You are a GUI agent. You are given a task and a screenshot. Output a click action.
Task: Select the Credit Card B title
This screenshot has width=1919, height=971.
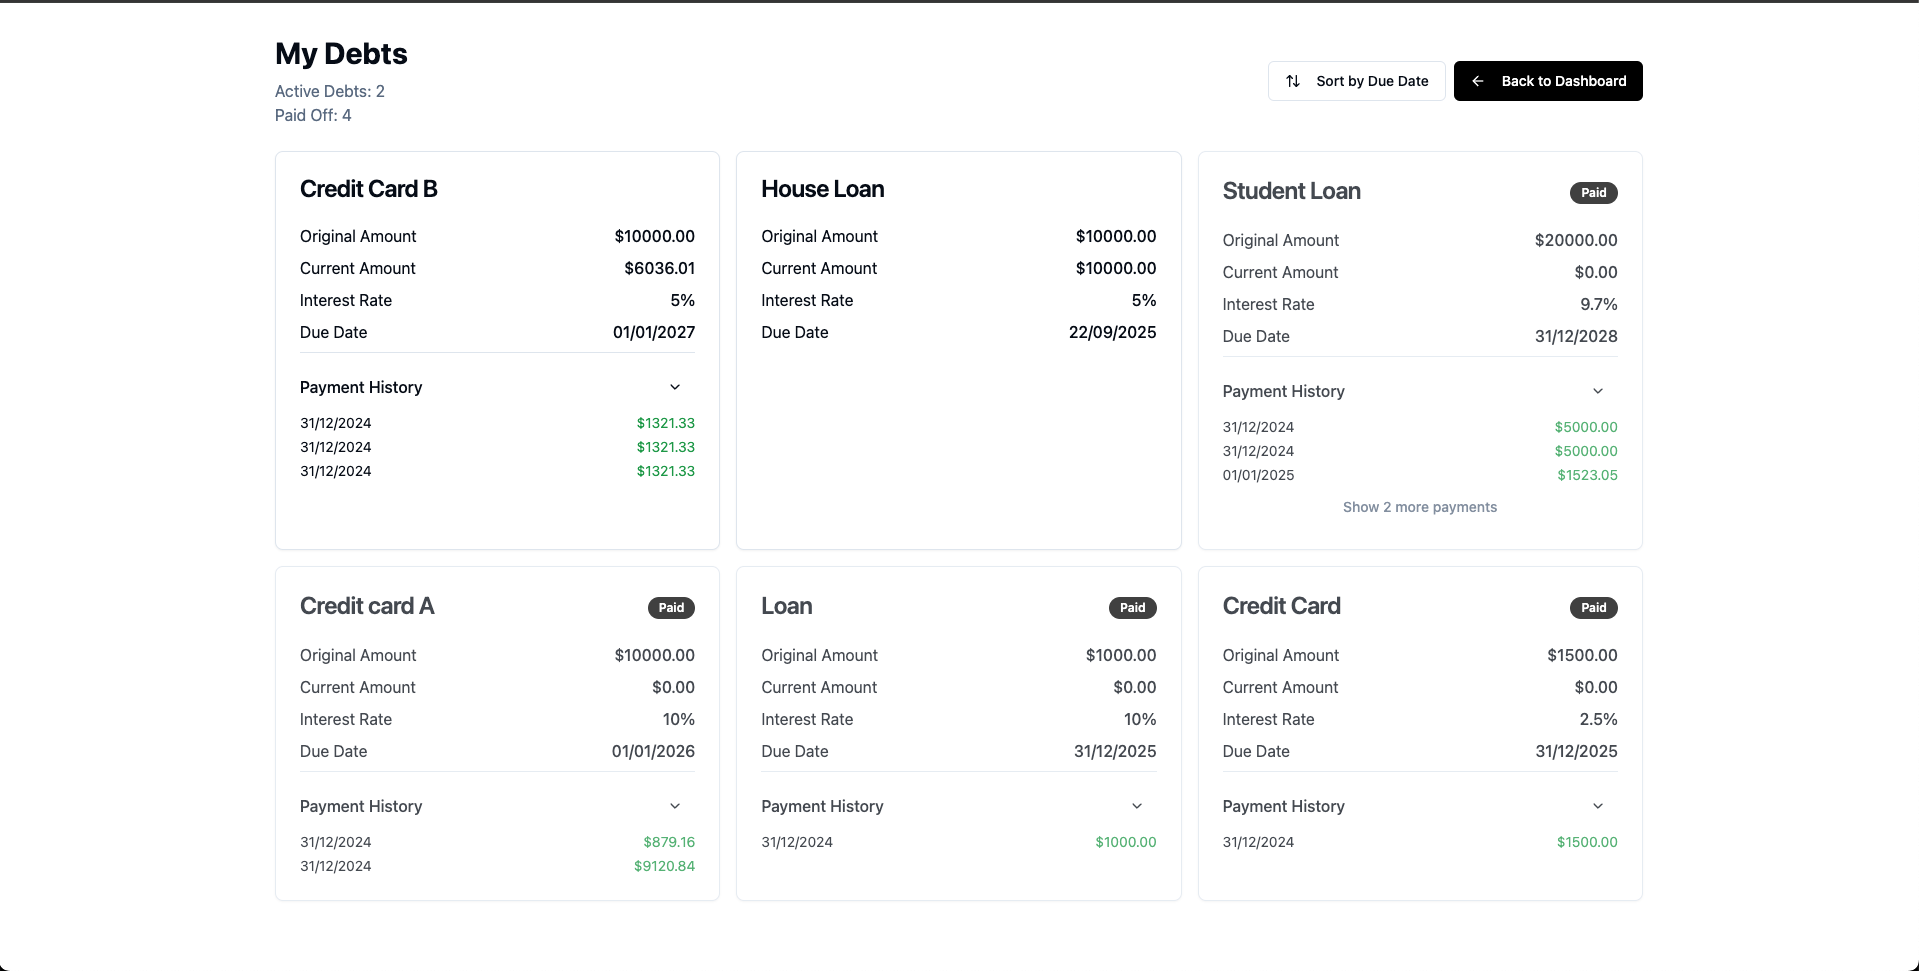pyautogui.click(x=369, y=189)
